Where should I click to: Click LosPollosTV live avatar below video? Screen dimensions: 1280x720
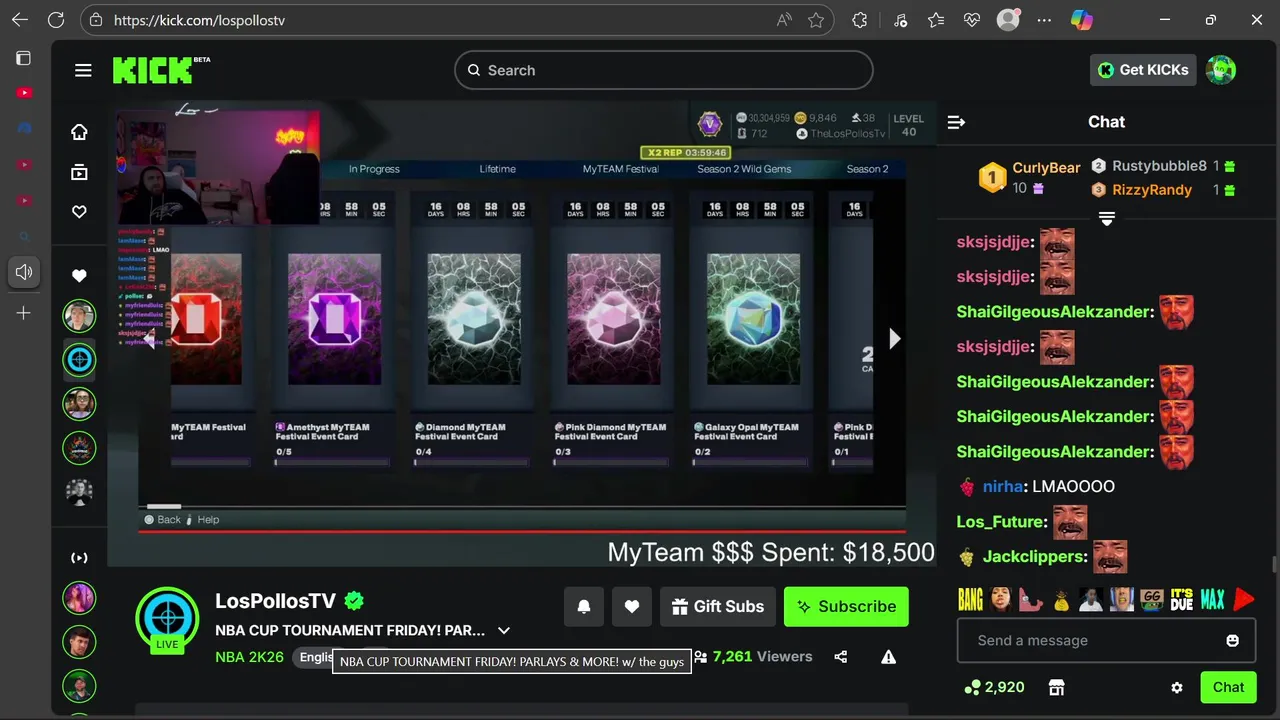point(167,619)
